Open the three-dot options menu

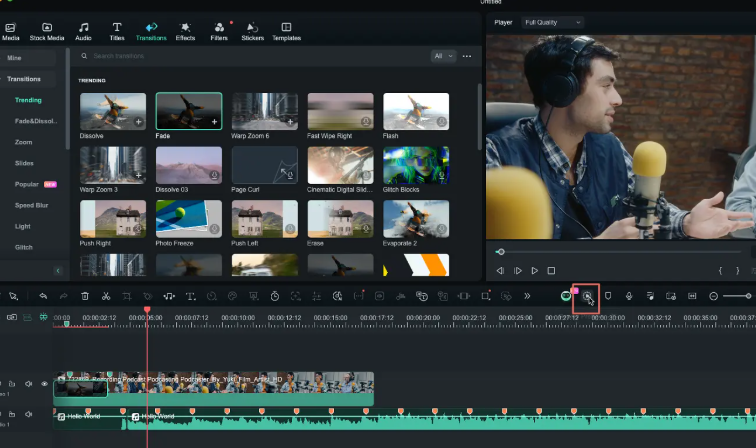(x=467, y=56)
